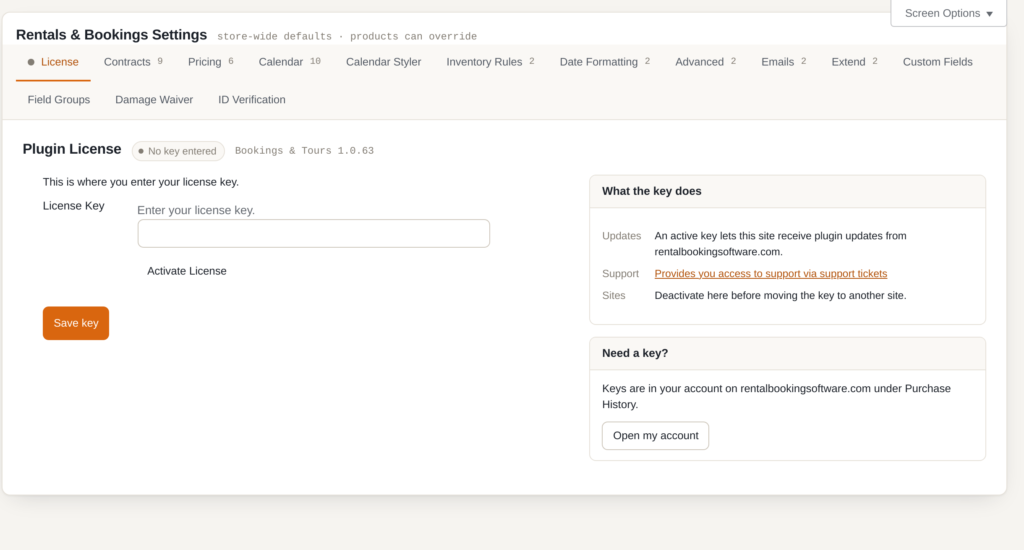Go to the Calendar tab

pyautogui.click(x=289, y=62)
